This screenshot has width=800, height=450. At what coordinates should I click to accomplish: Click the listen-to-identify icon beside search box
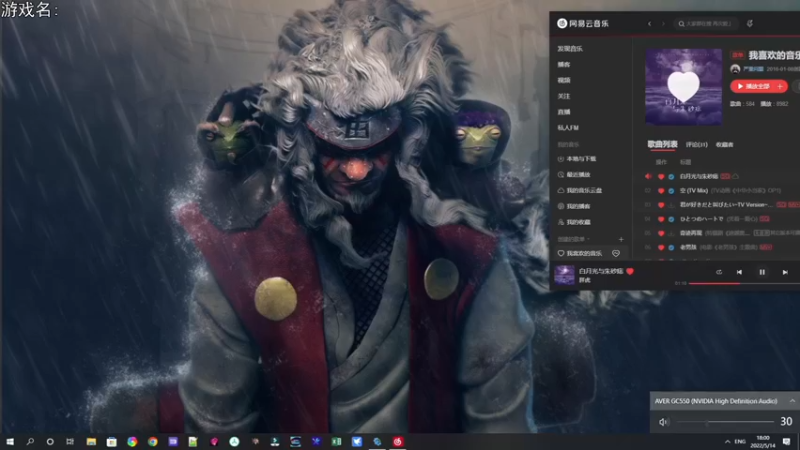click(x=749, y=23)
